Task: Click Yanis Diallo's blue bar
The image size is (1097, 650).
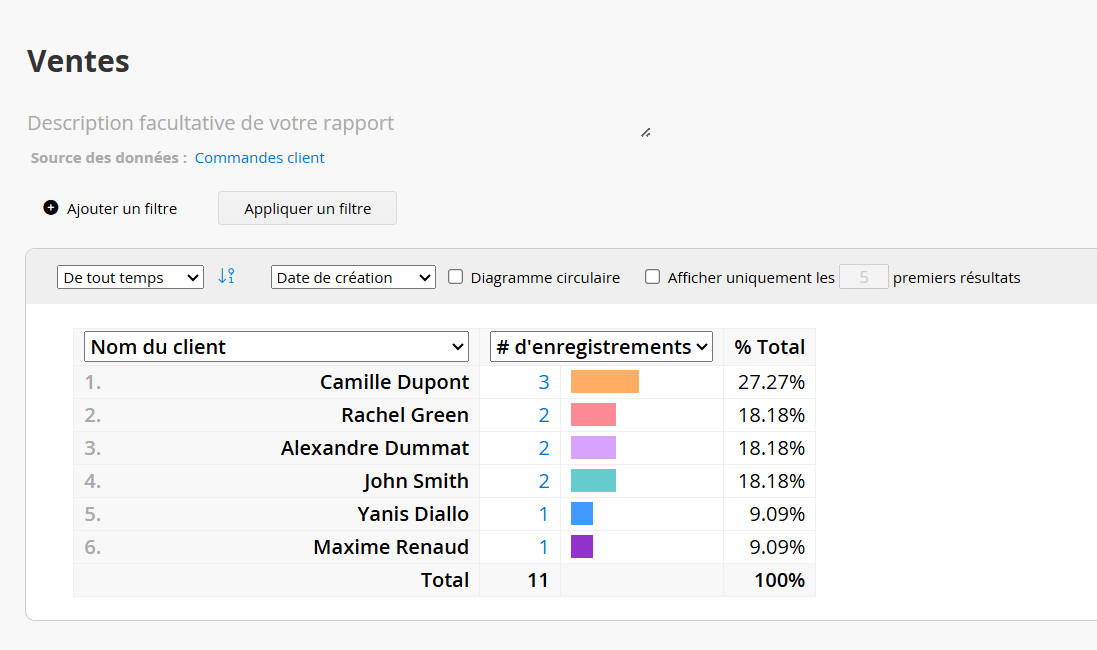Action: point(582,513)
